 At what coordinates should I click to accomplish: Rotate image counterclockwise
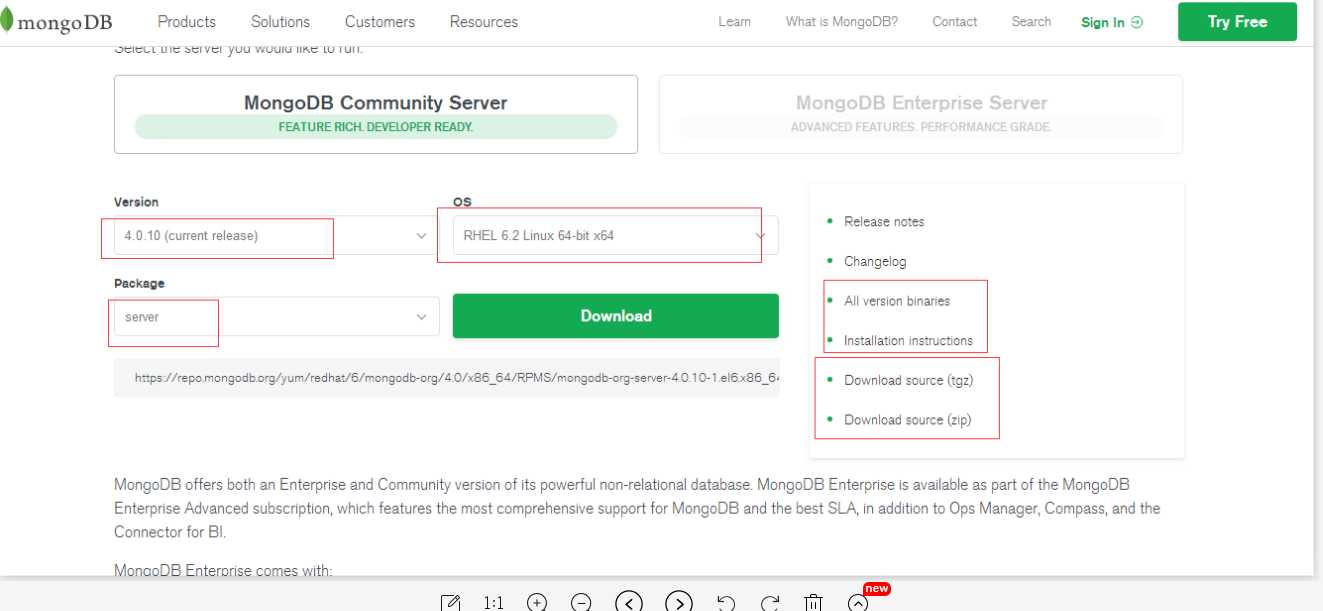coord(727,602)
